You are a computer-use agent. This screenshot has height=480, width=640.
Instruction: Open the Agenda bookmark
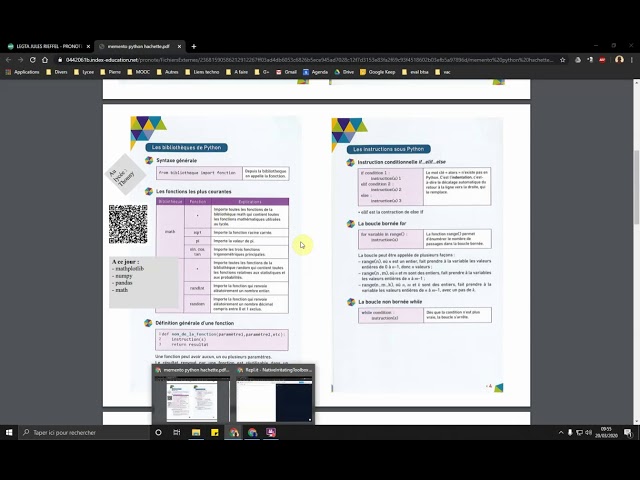click(x=315, y=72)
